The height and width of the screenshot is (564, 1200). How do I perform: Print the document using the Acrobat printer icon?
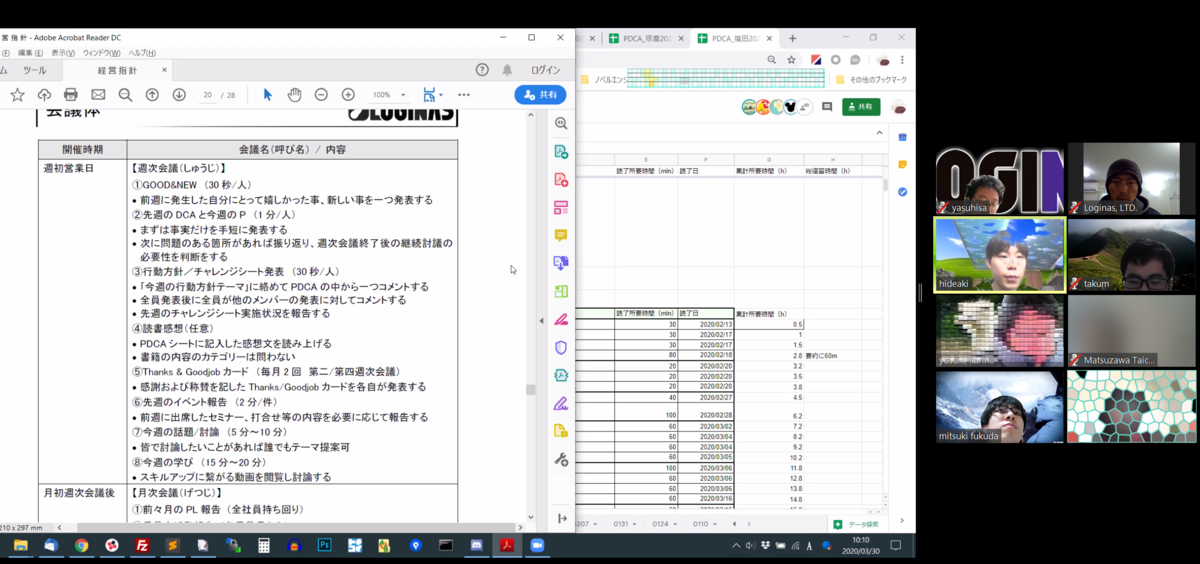pyautogui.click(x=71, y=95)
